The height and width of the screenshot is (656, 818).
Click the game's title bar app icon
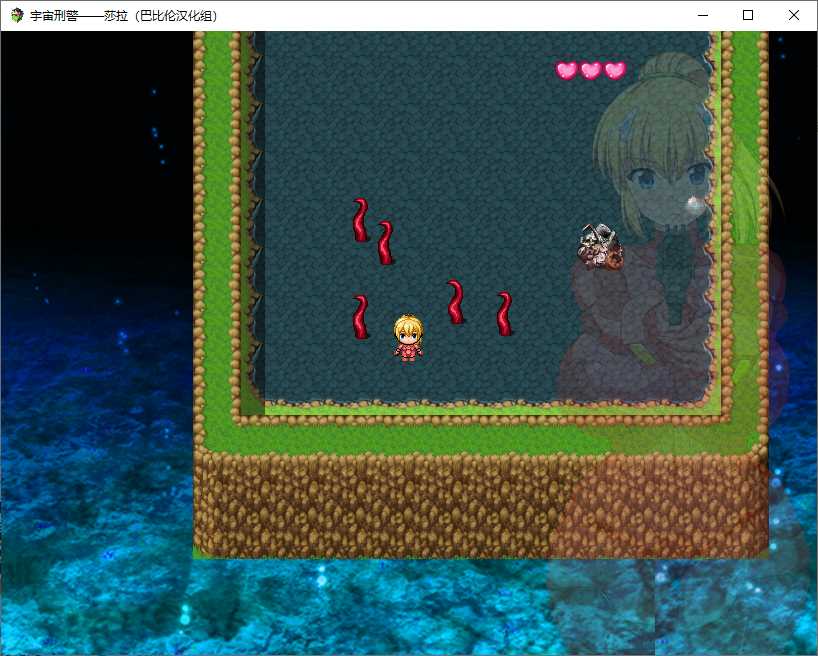17,15
